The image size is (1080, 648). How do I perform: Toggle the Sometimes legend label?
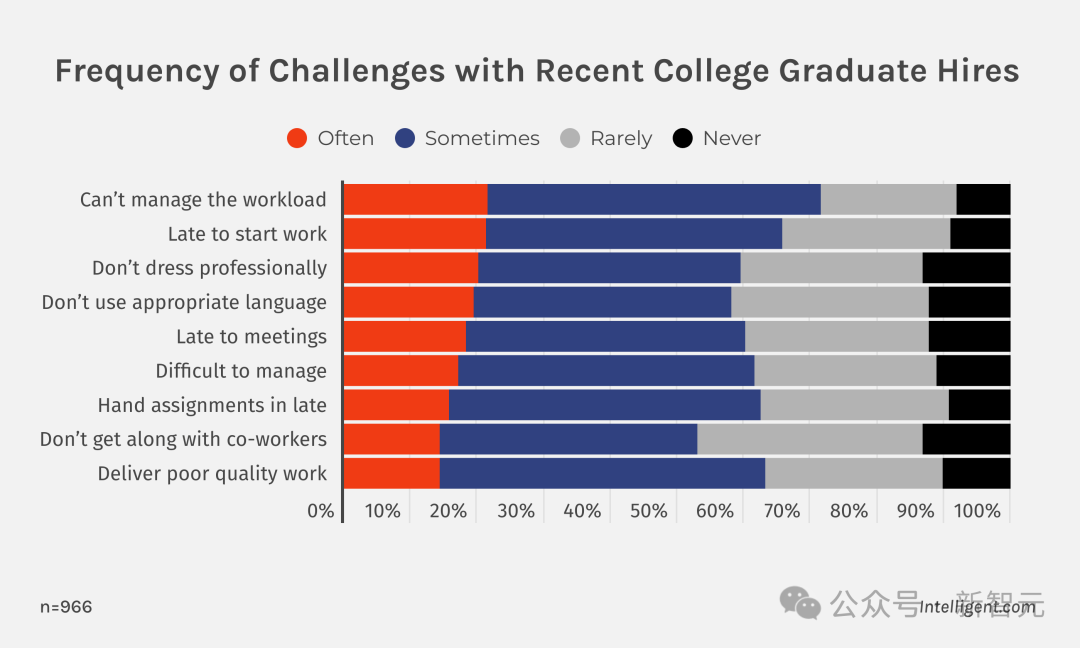pyautogui.click(x=482, y=138)
